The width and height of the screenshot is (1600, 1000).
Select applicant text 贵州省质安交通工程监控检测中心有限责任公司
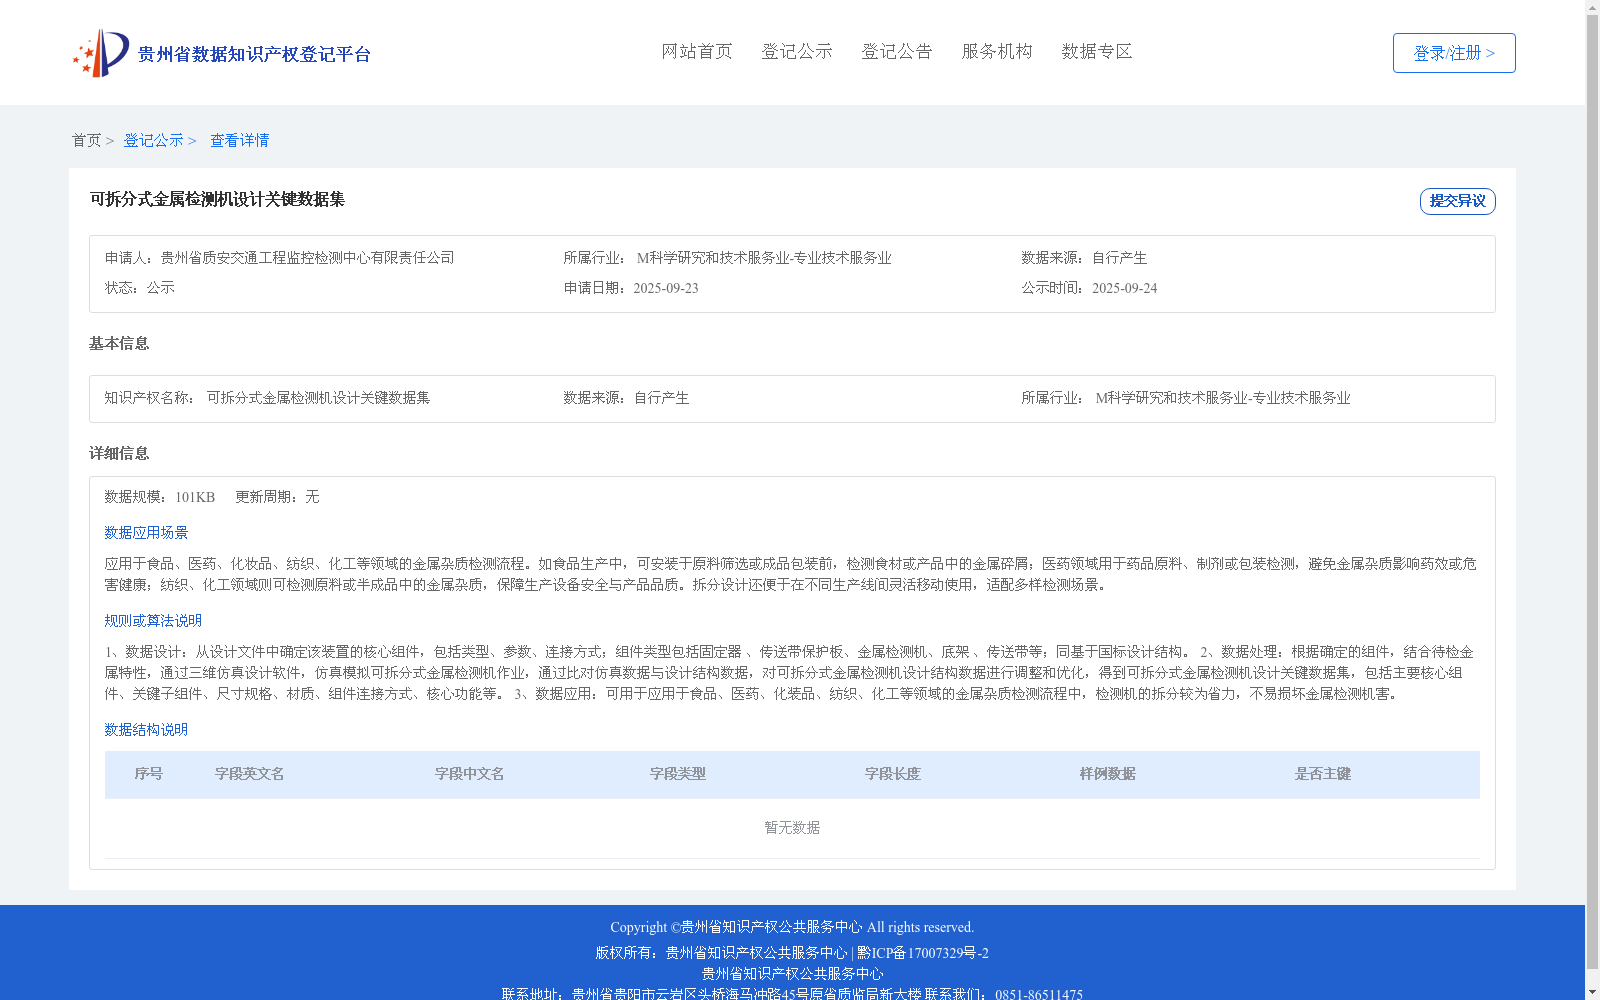pos(308,258)
